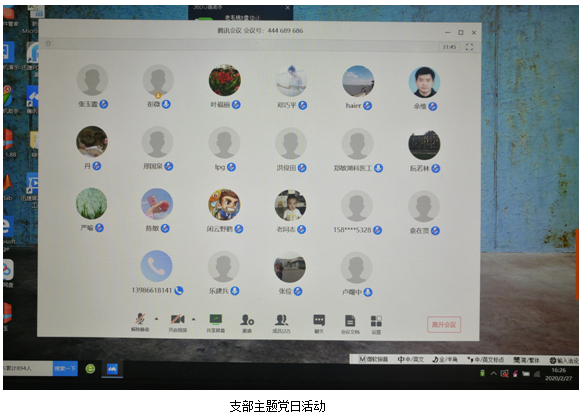Open the meeting info icon at top-left

point(48,44)
